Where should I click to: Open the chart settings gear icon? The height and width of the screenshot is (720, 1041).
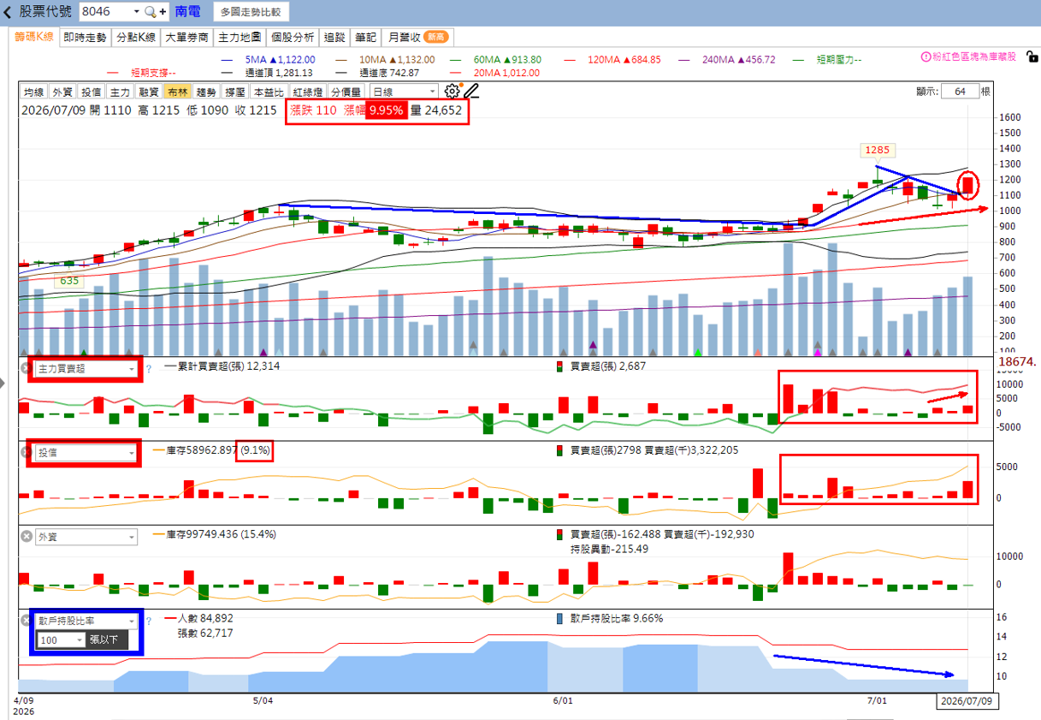click(x=451, y=92)
